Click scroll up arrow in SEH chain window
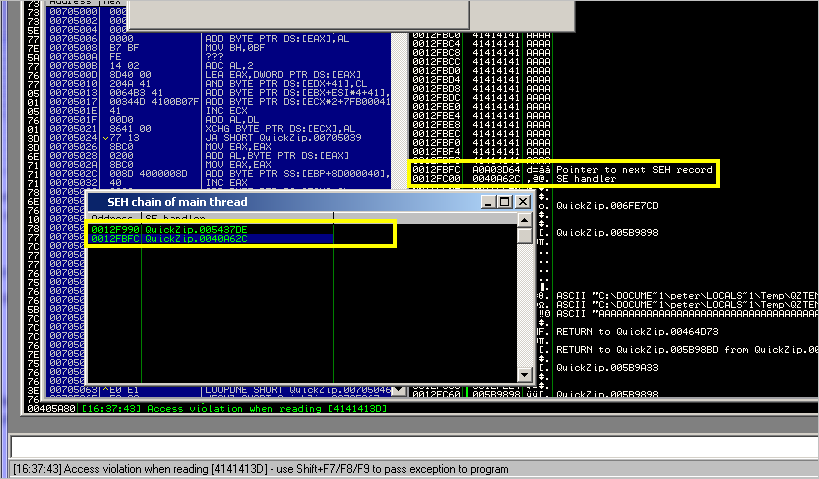The width and height of the screenshot is (819, 479). 525,218
